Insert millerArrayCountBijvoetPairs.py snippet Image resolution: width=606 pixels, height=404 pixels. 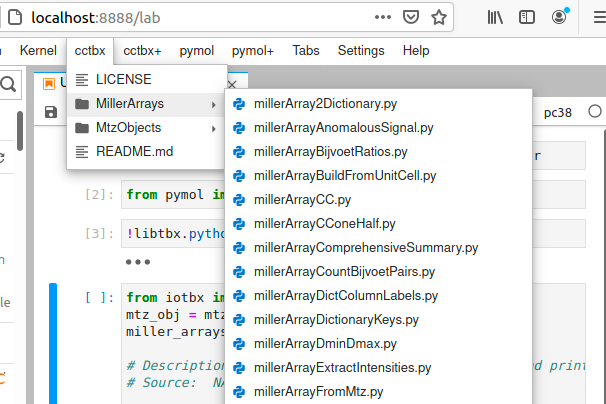(378, 272)
